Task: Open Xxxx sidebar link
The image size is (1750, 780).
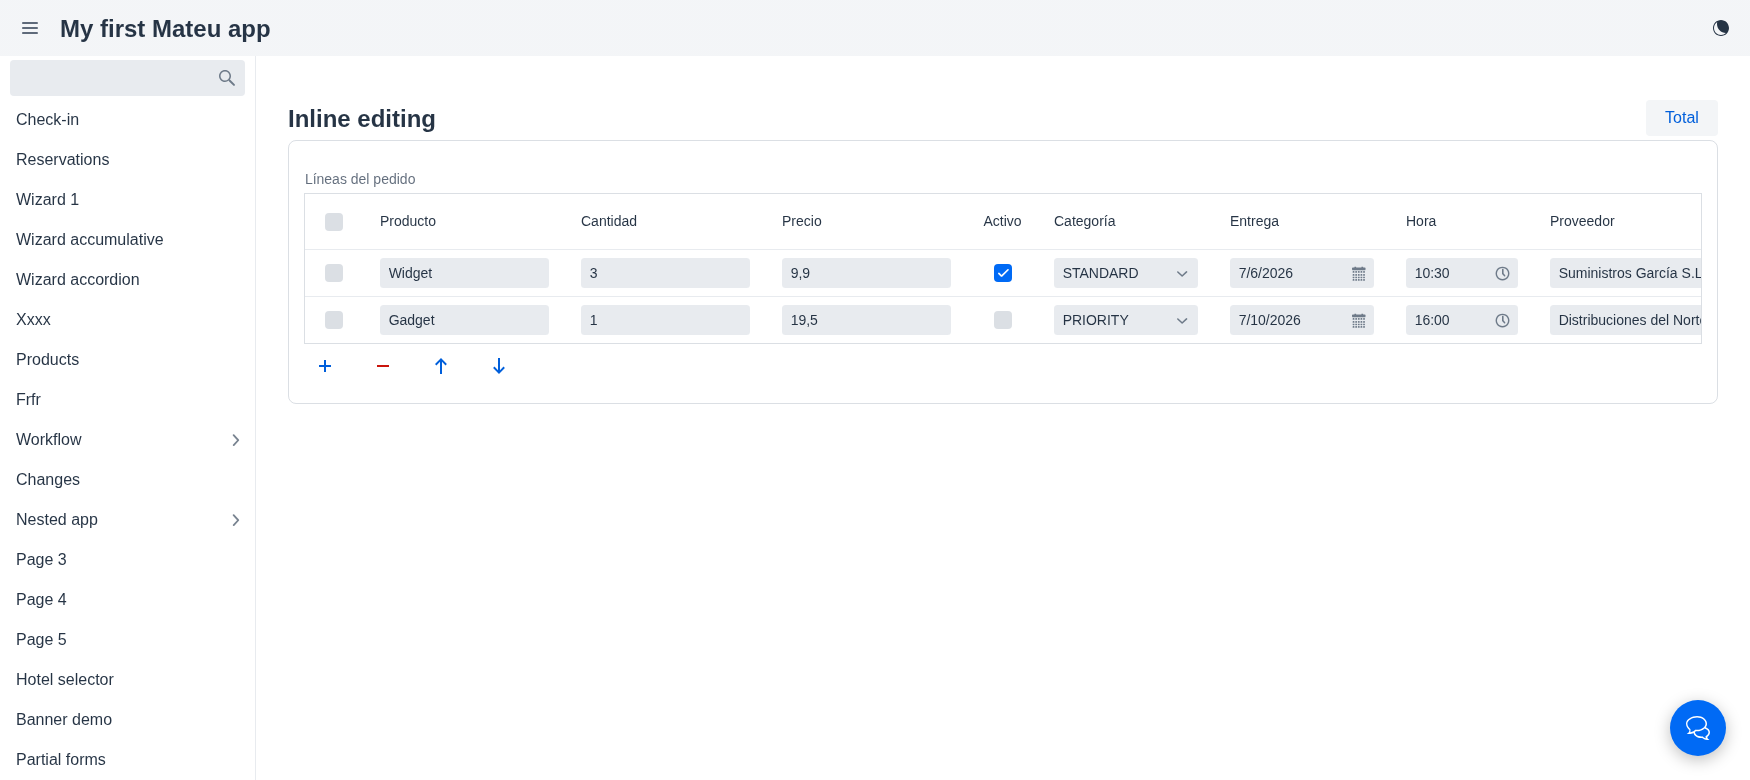Action: tap(33, 319)
